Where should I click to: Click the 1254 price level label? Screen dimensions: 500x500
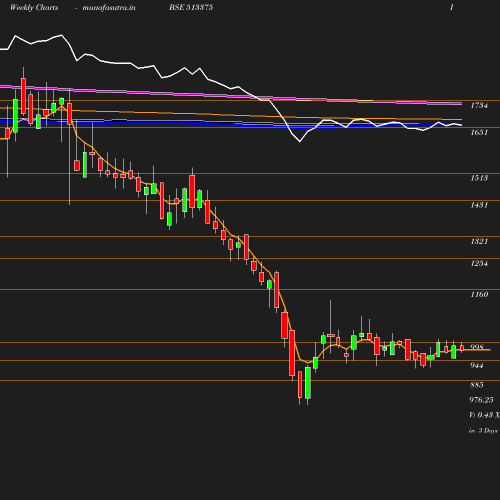[479, 263]
